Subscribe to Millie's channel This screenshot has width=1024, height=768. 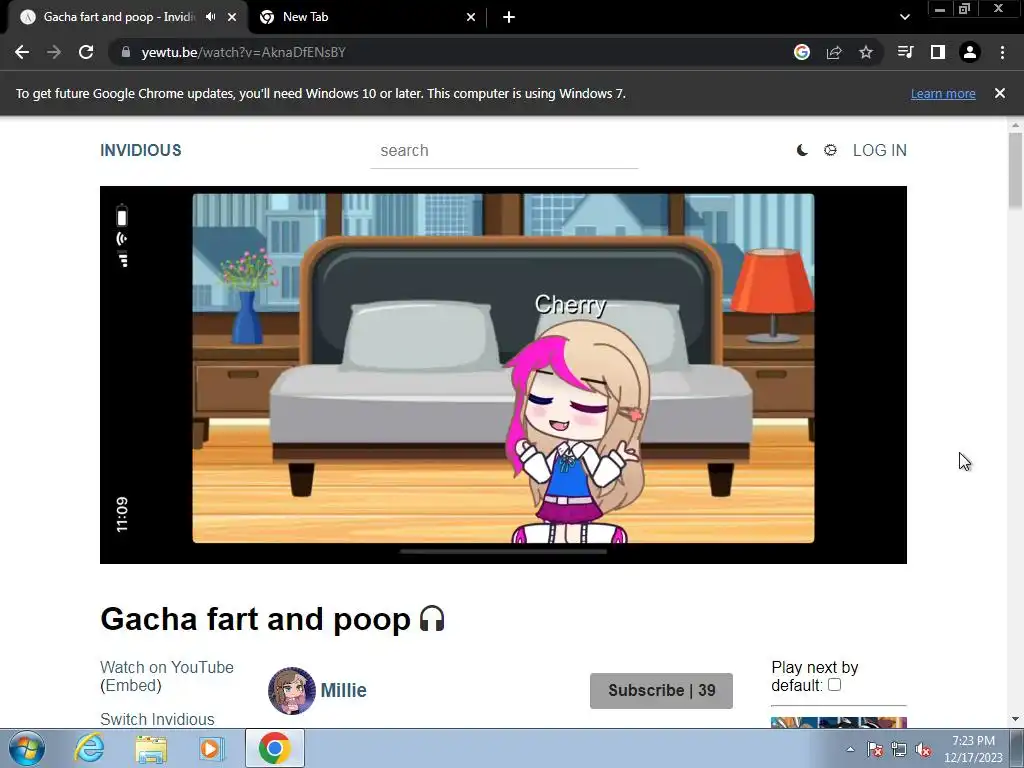click(661, 690)
